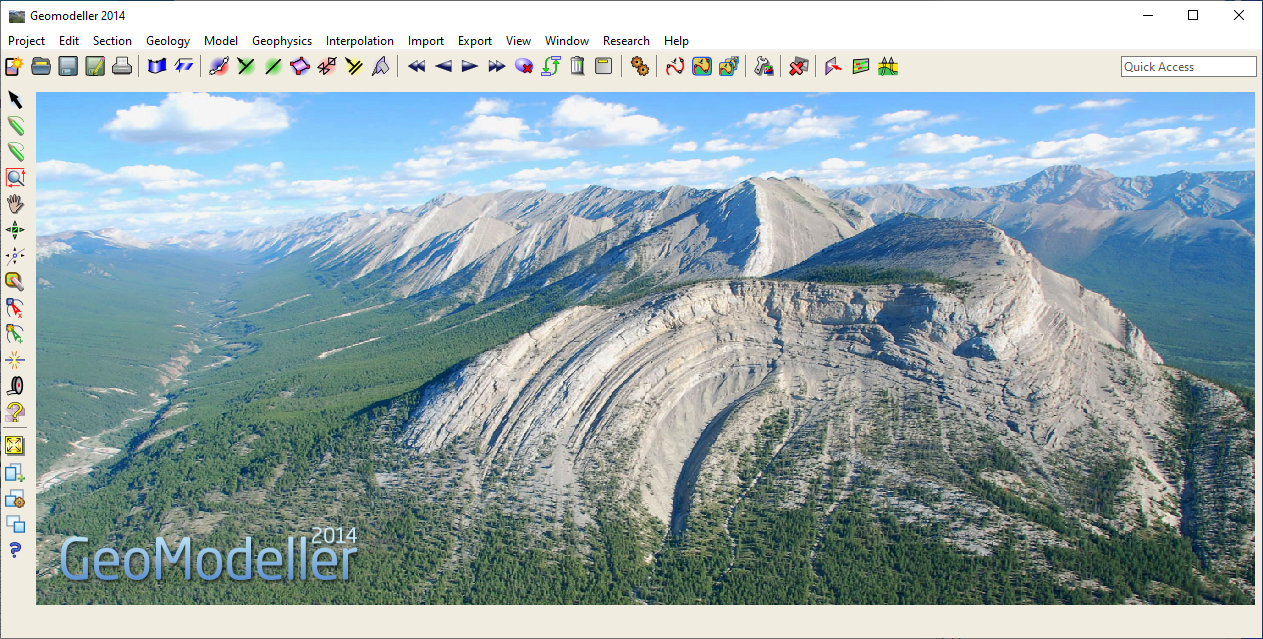
Task: Open the Edit menu
Action: tap(69, 41)
